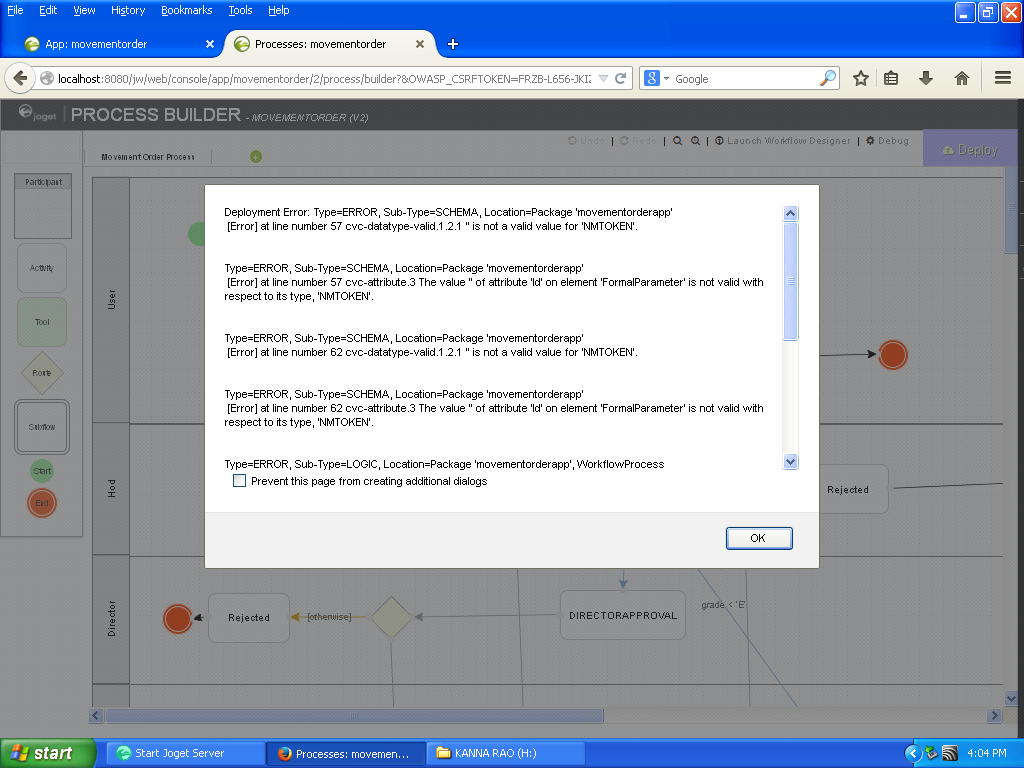Click the Deploy button

tap(970, 150)
